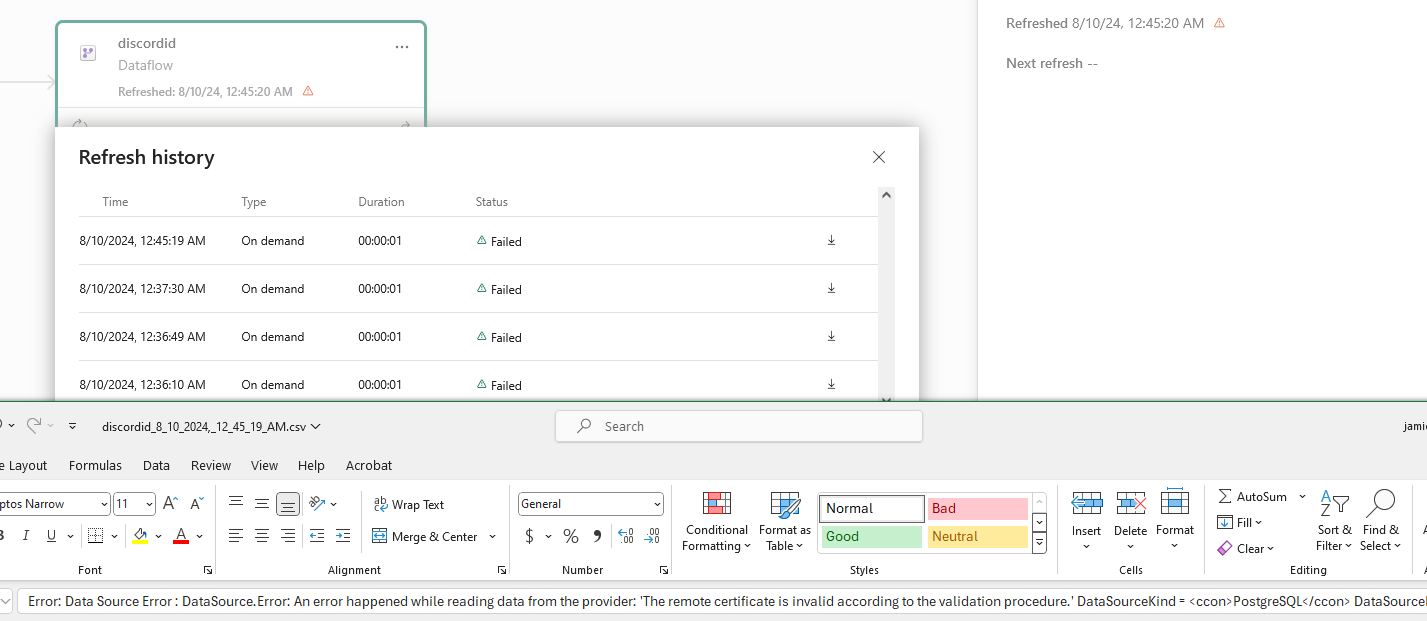Apply the Neutral cell style
The image size is (1427, 621).
pos(977,536)
